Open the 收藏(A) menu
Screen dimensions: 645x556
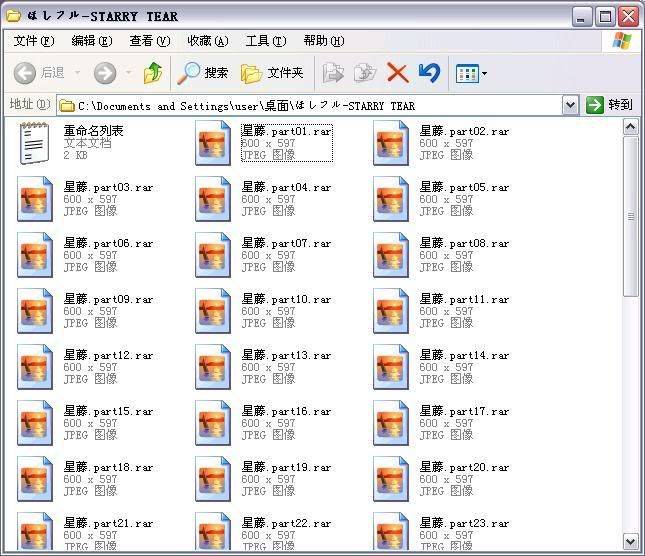208,41
